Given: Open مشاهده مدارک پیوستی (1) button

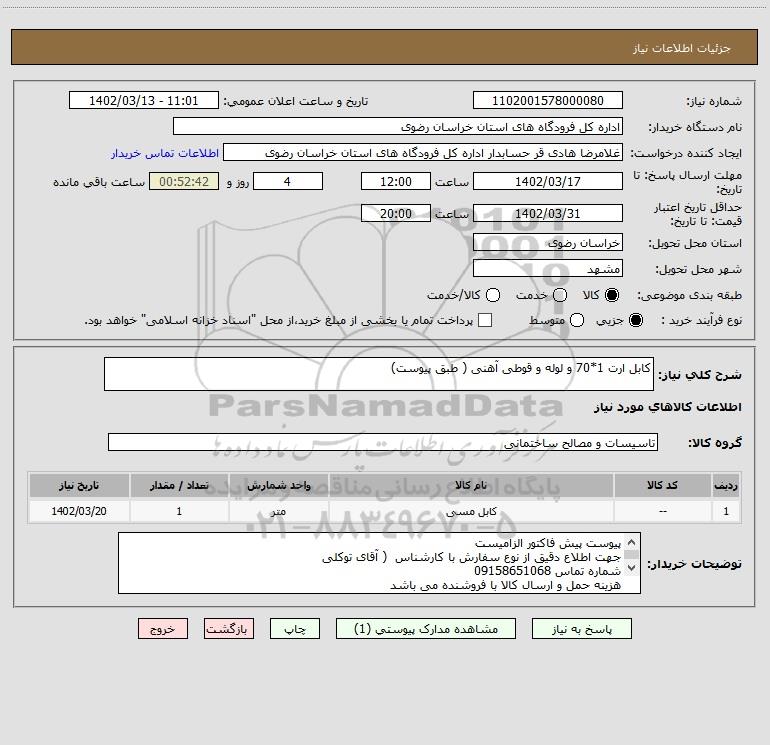Looking at the screenshot, I should pyautogui.click(x=426, y=629).
